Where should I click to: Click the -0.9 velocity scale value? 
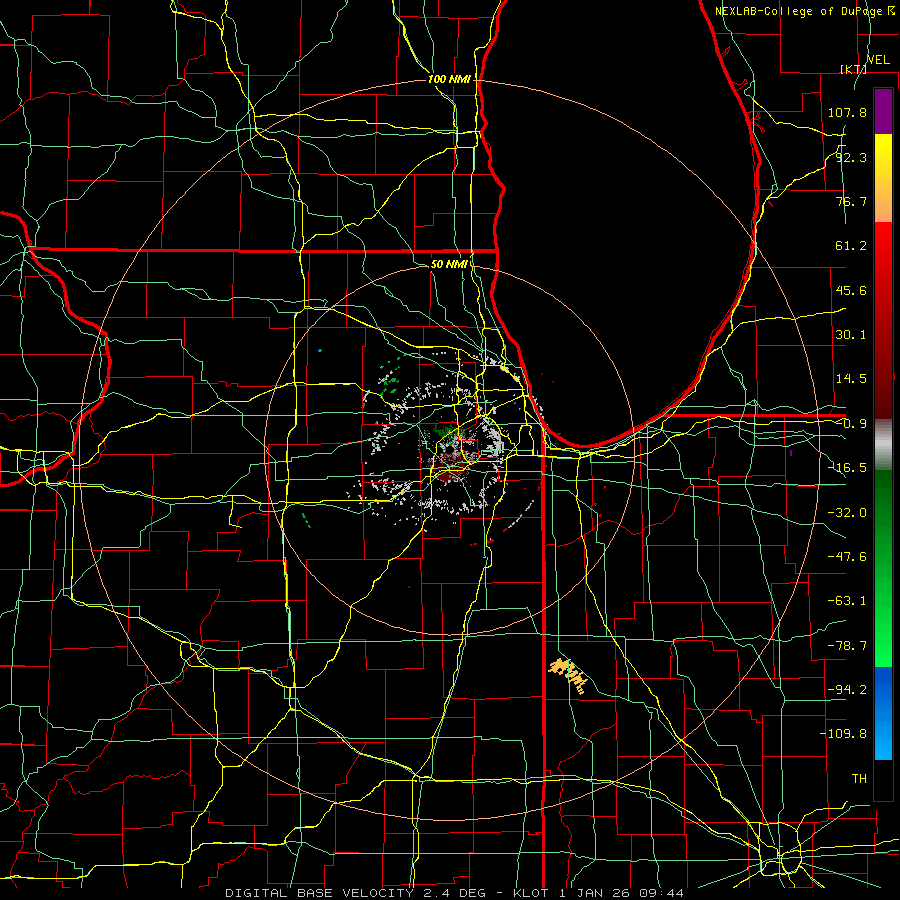pos(851,424)
